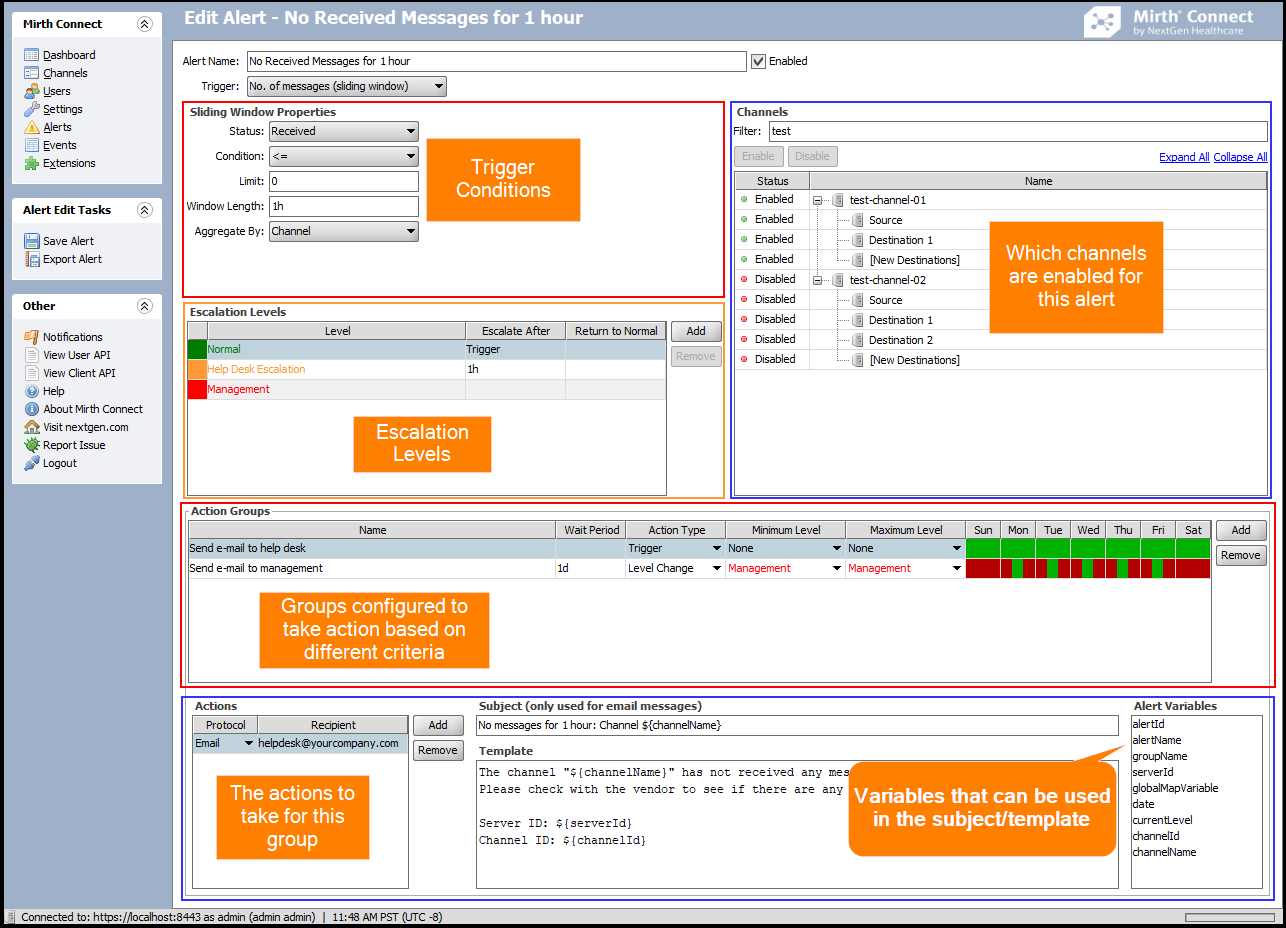
Task: Open the Users icon in sidebar
Action: (x=31, y=91)
